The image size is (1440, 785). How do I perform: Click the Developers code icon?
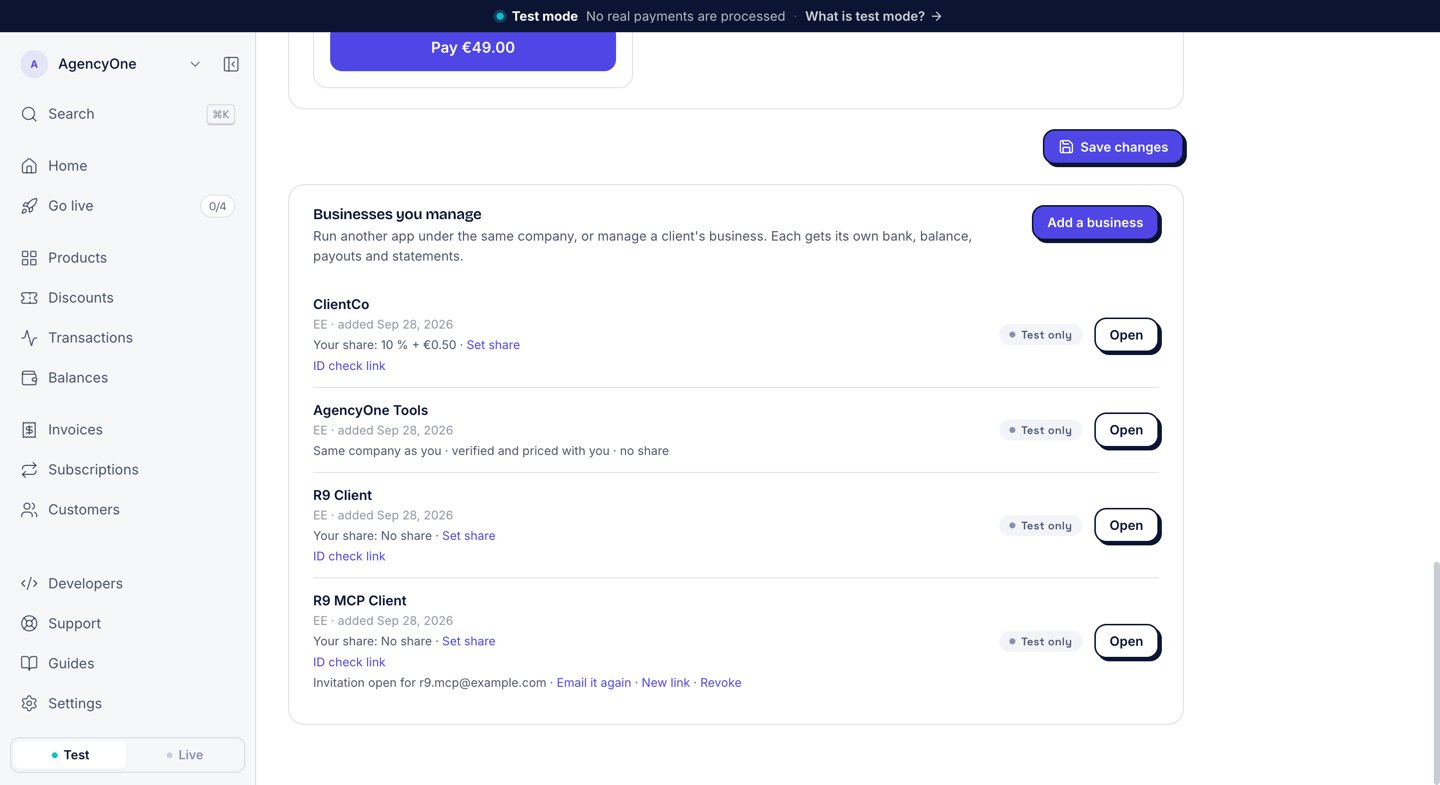coord(29,584)
